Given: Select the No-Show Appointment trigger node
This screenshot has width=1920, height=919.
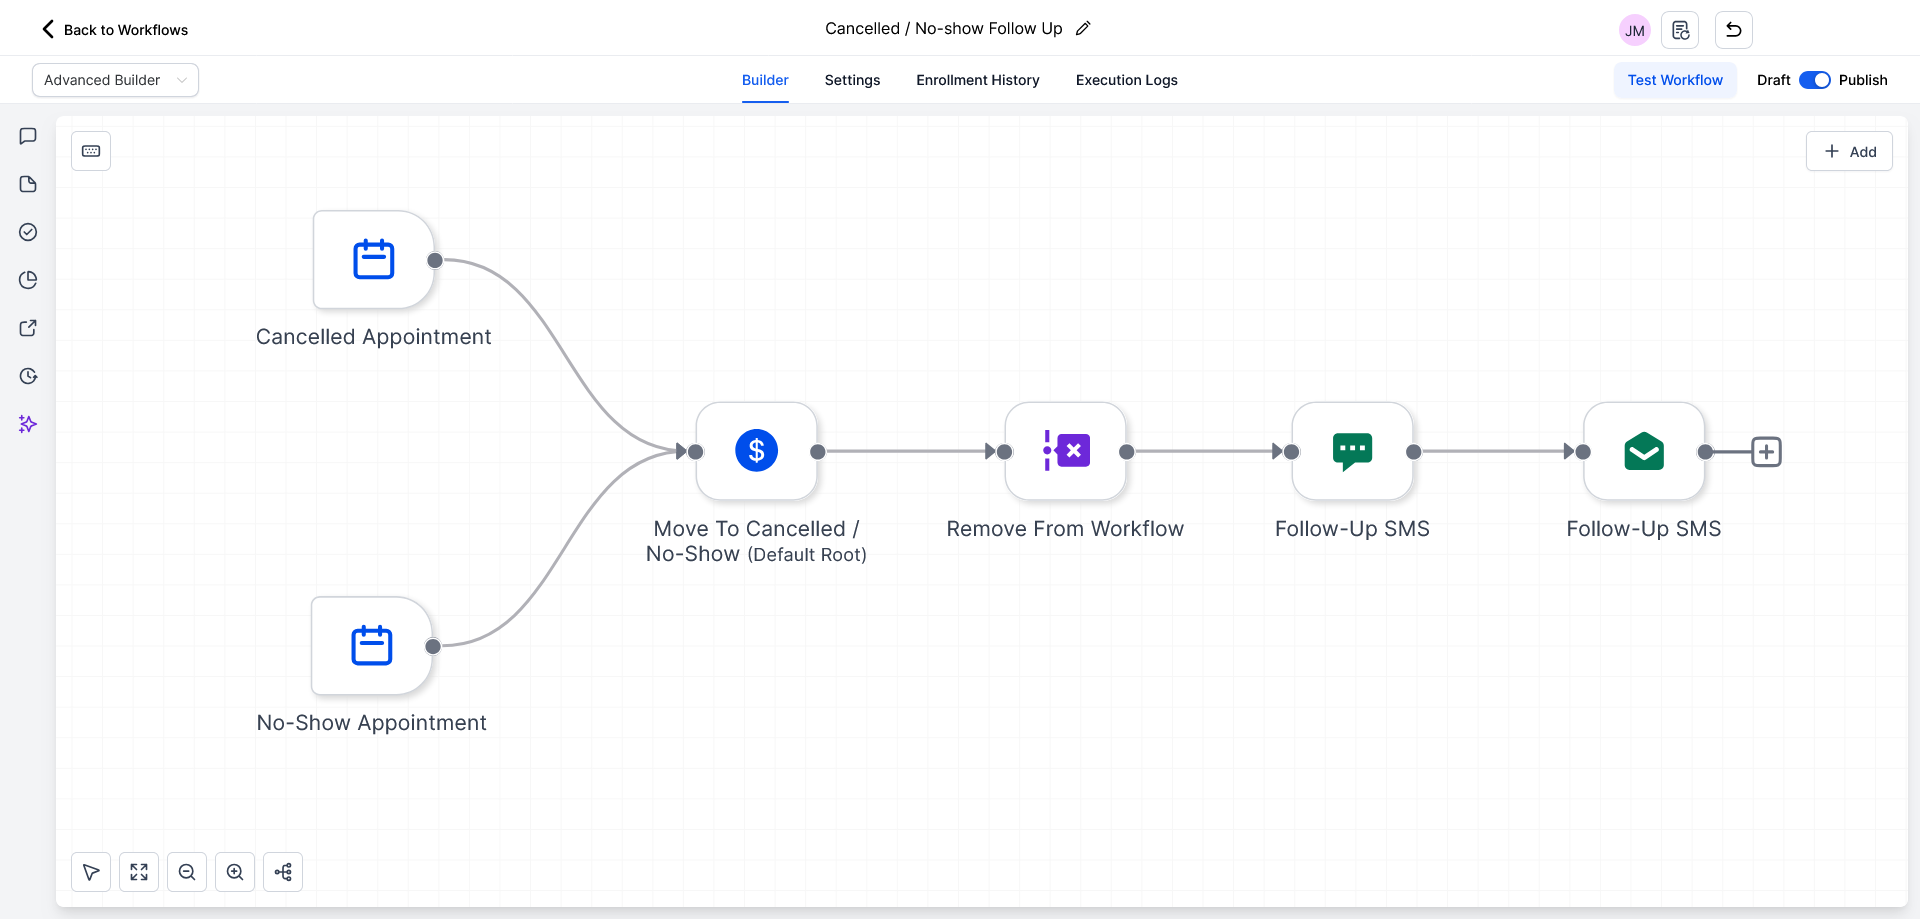Looking at the screenshot, I should click(371, 646).
